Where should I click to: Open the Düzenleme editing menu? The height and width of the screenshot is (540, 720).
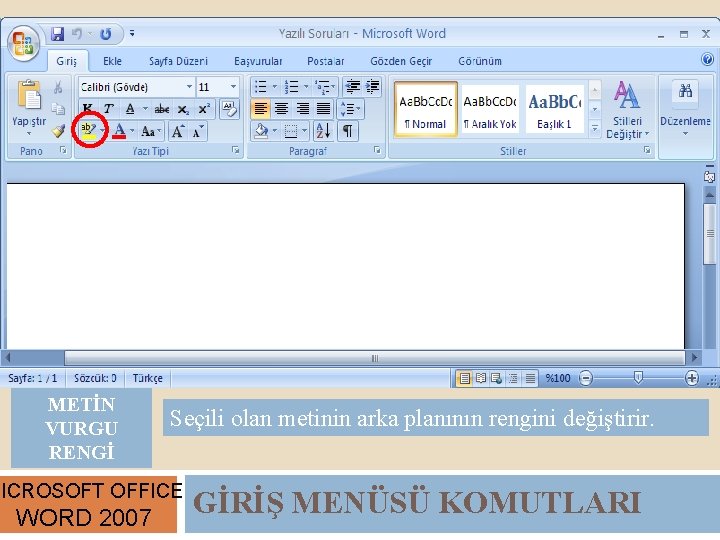pyautogui.click(x=685, y=110)
